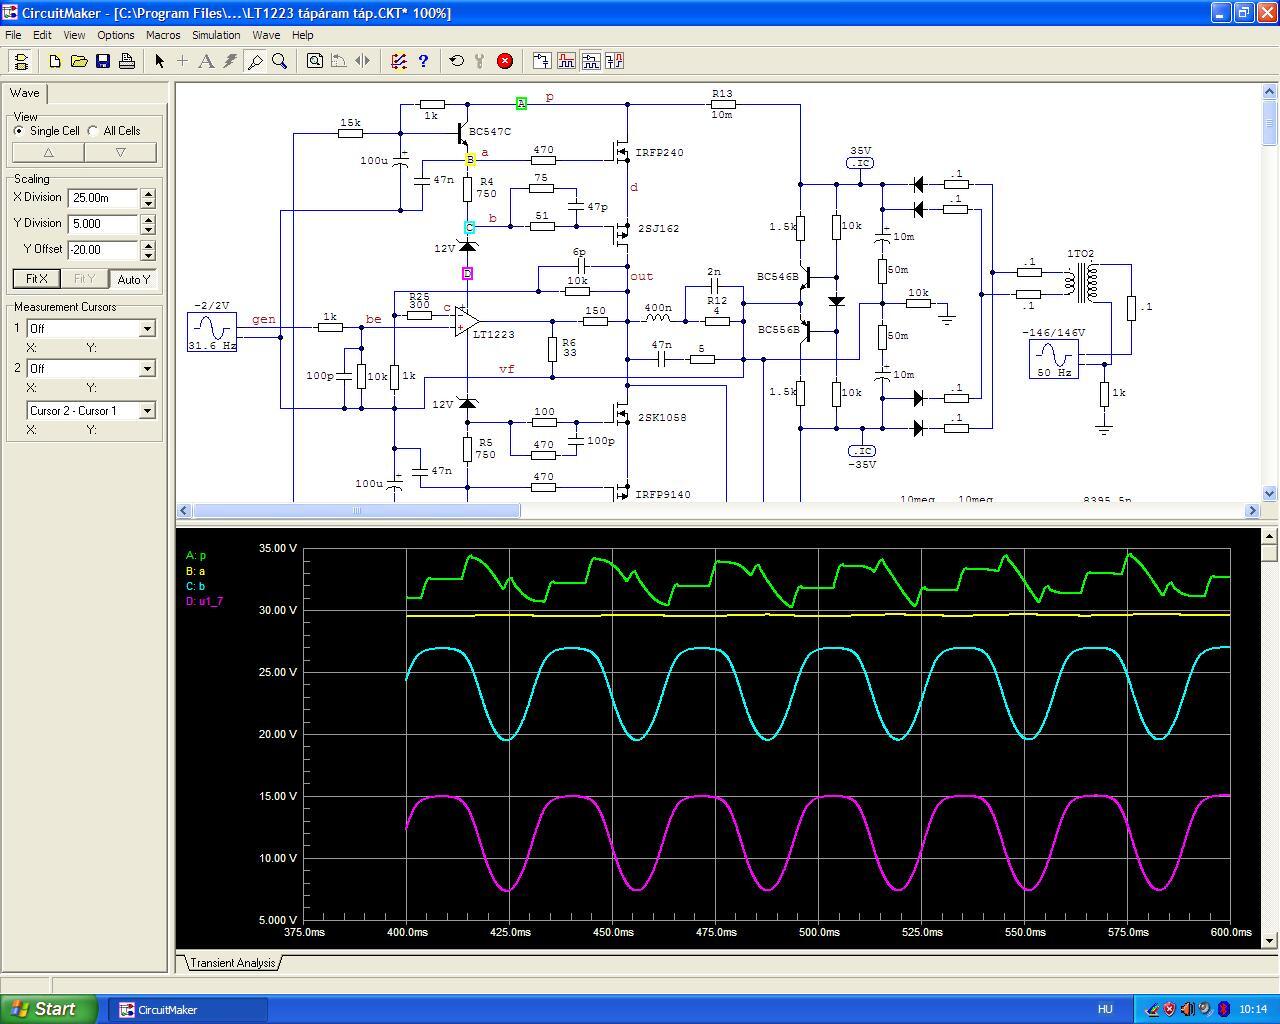Select the Single Cell radio button
The image size is (1280, 1024).
(x=20, y=131)
